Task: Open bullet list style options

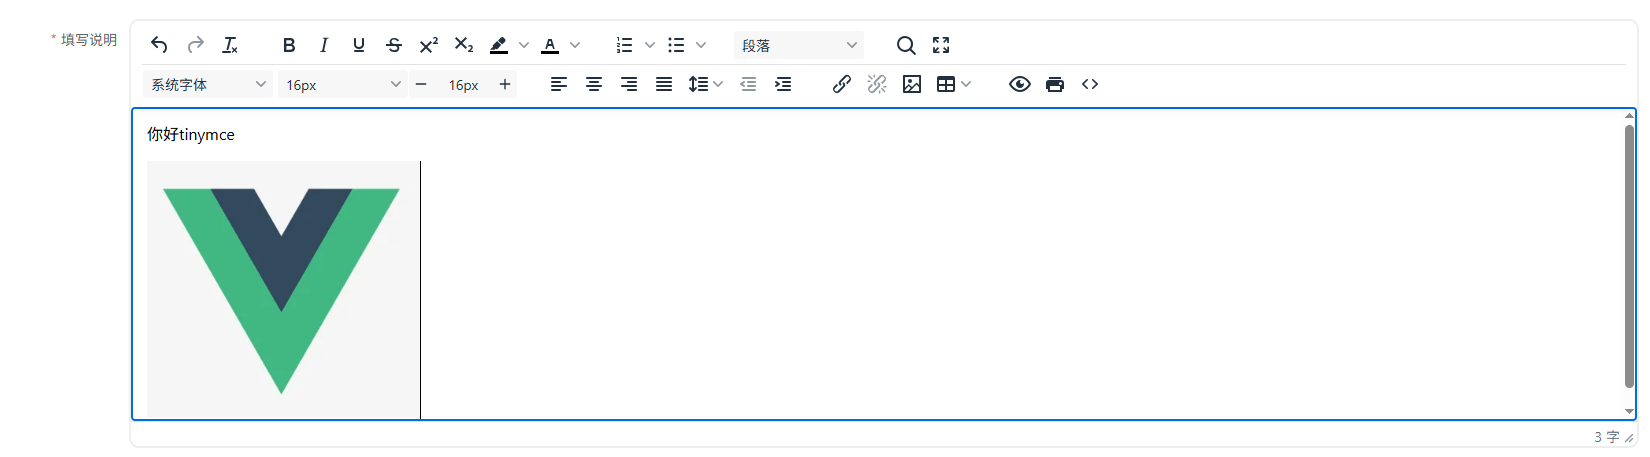Action: [700, 45]
